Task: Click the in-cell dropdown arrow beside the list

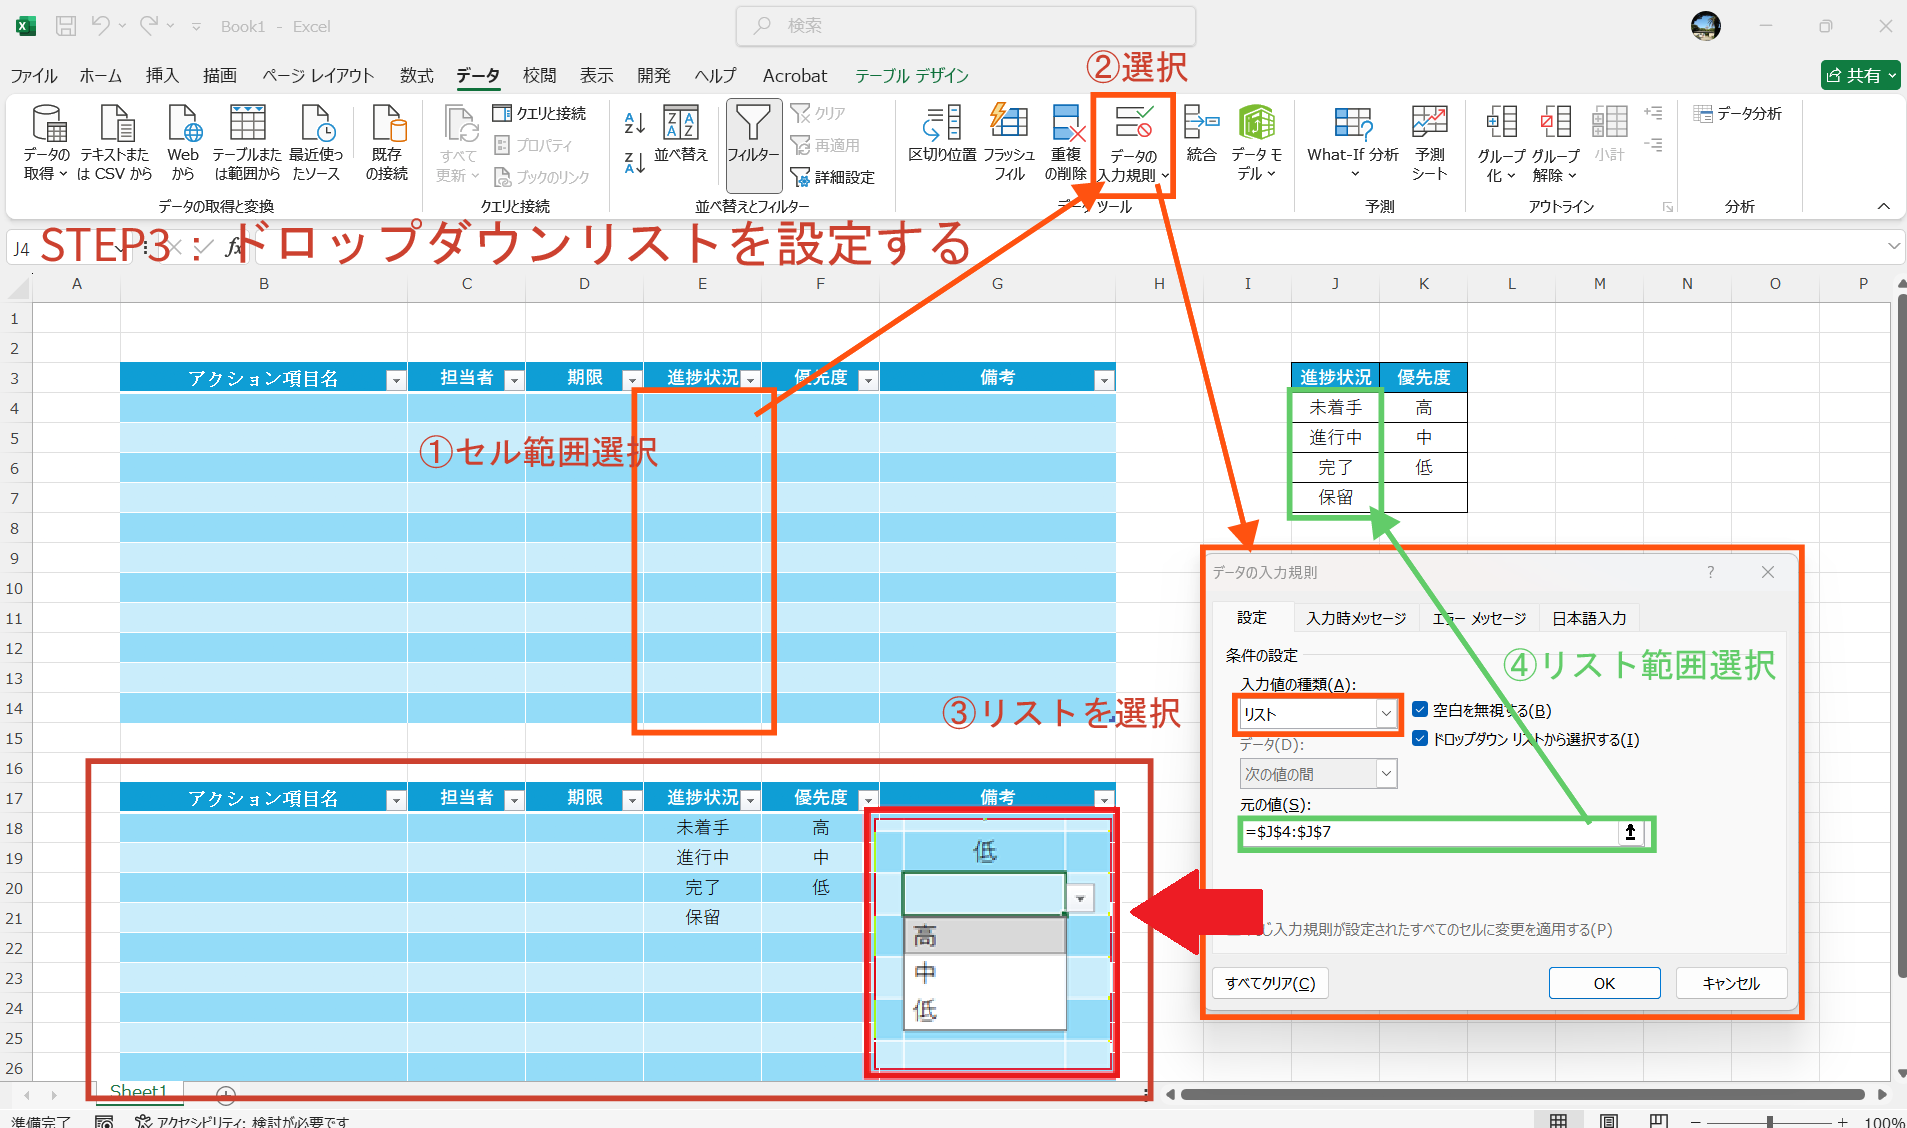Action: tap(1080, 898)
